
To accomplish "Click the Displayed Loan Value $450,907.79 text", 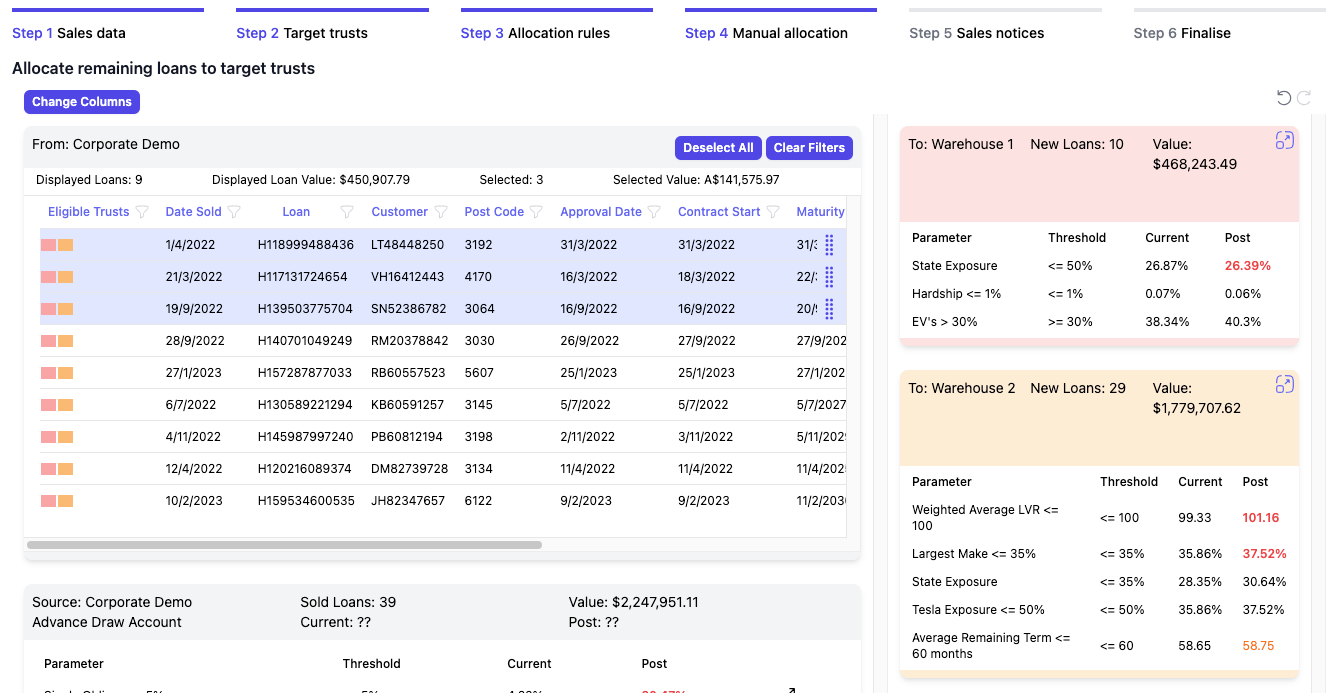I will pos(311,180).
